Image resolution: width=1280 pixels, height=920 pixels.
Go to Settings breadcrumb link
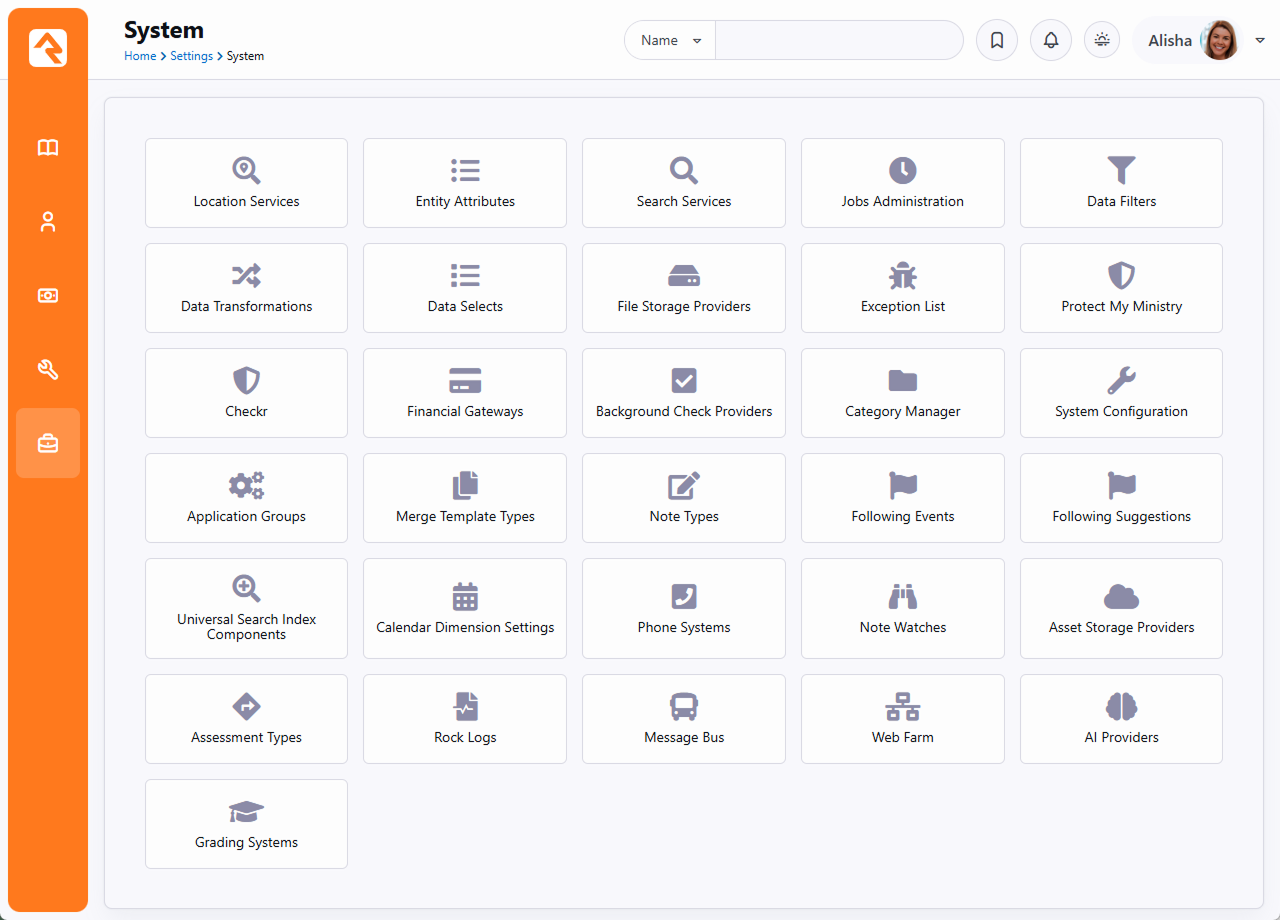click(191, 57)
